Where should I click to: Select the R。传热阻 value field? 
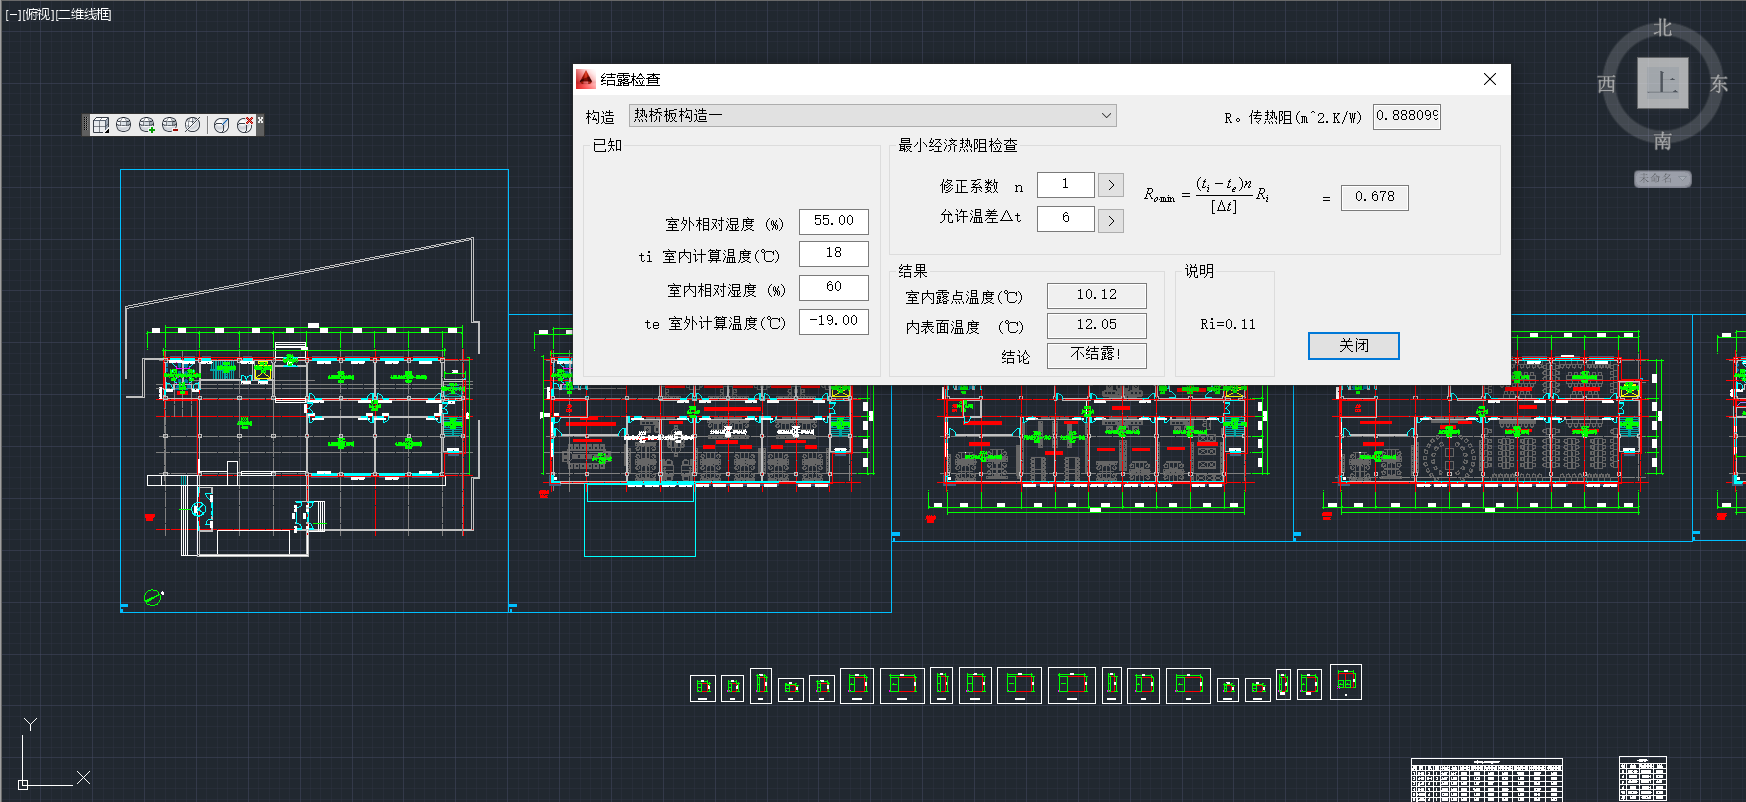coord(1406,116)
